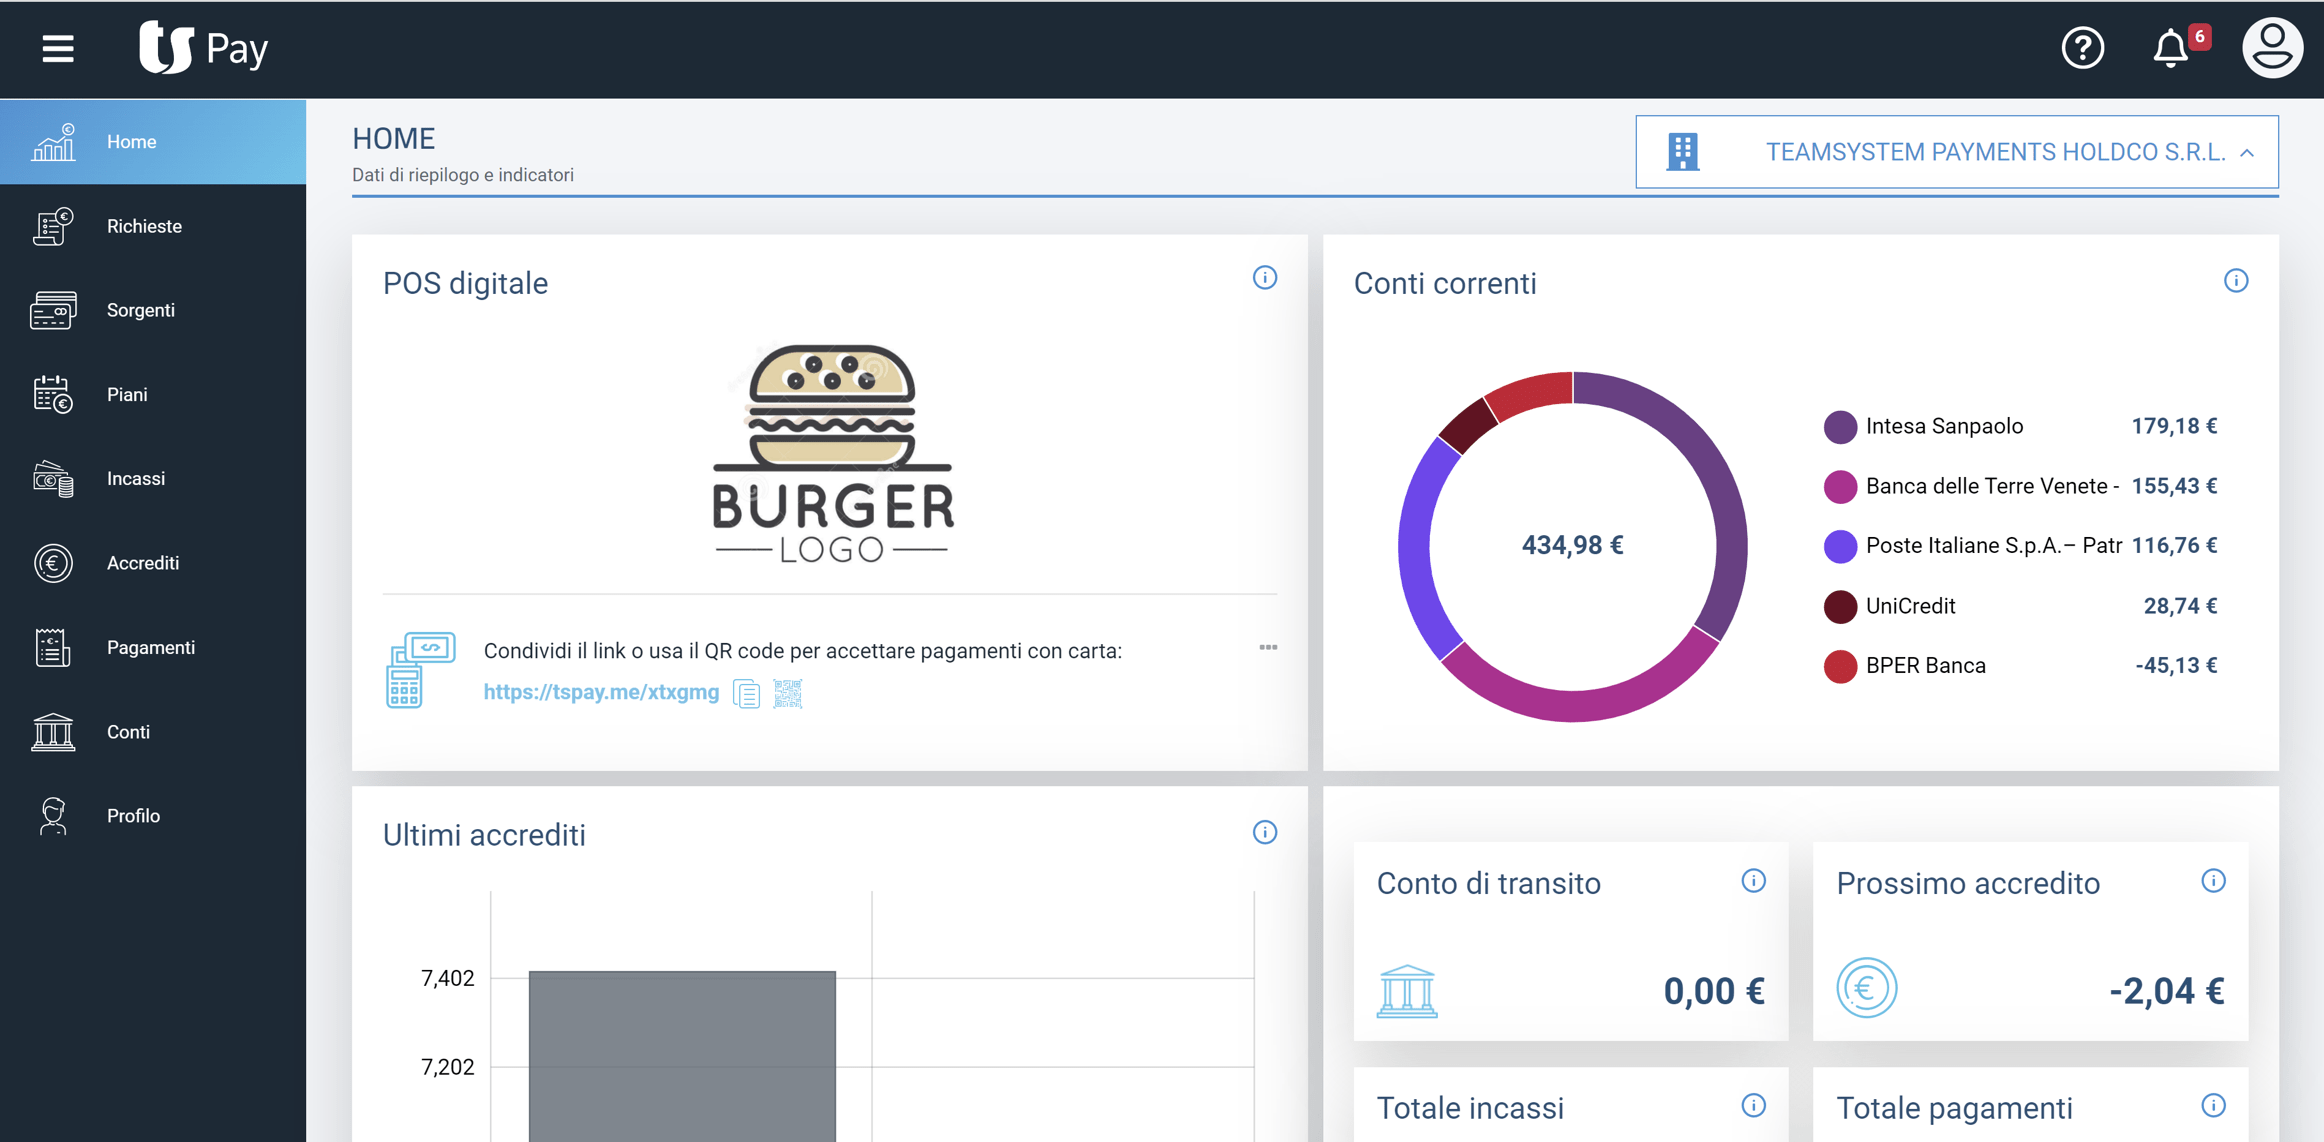Viewport: 2324px width, 1142px height.
Task: Click UniCredit amount 28,74 €
Action: (x=2180, y=605)
